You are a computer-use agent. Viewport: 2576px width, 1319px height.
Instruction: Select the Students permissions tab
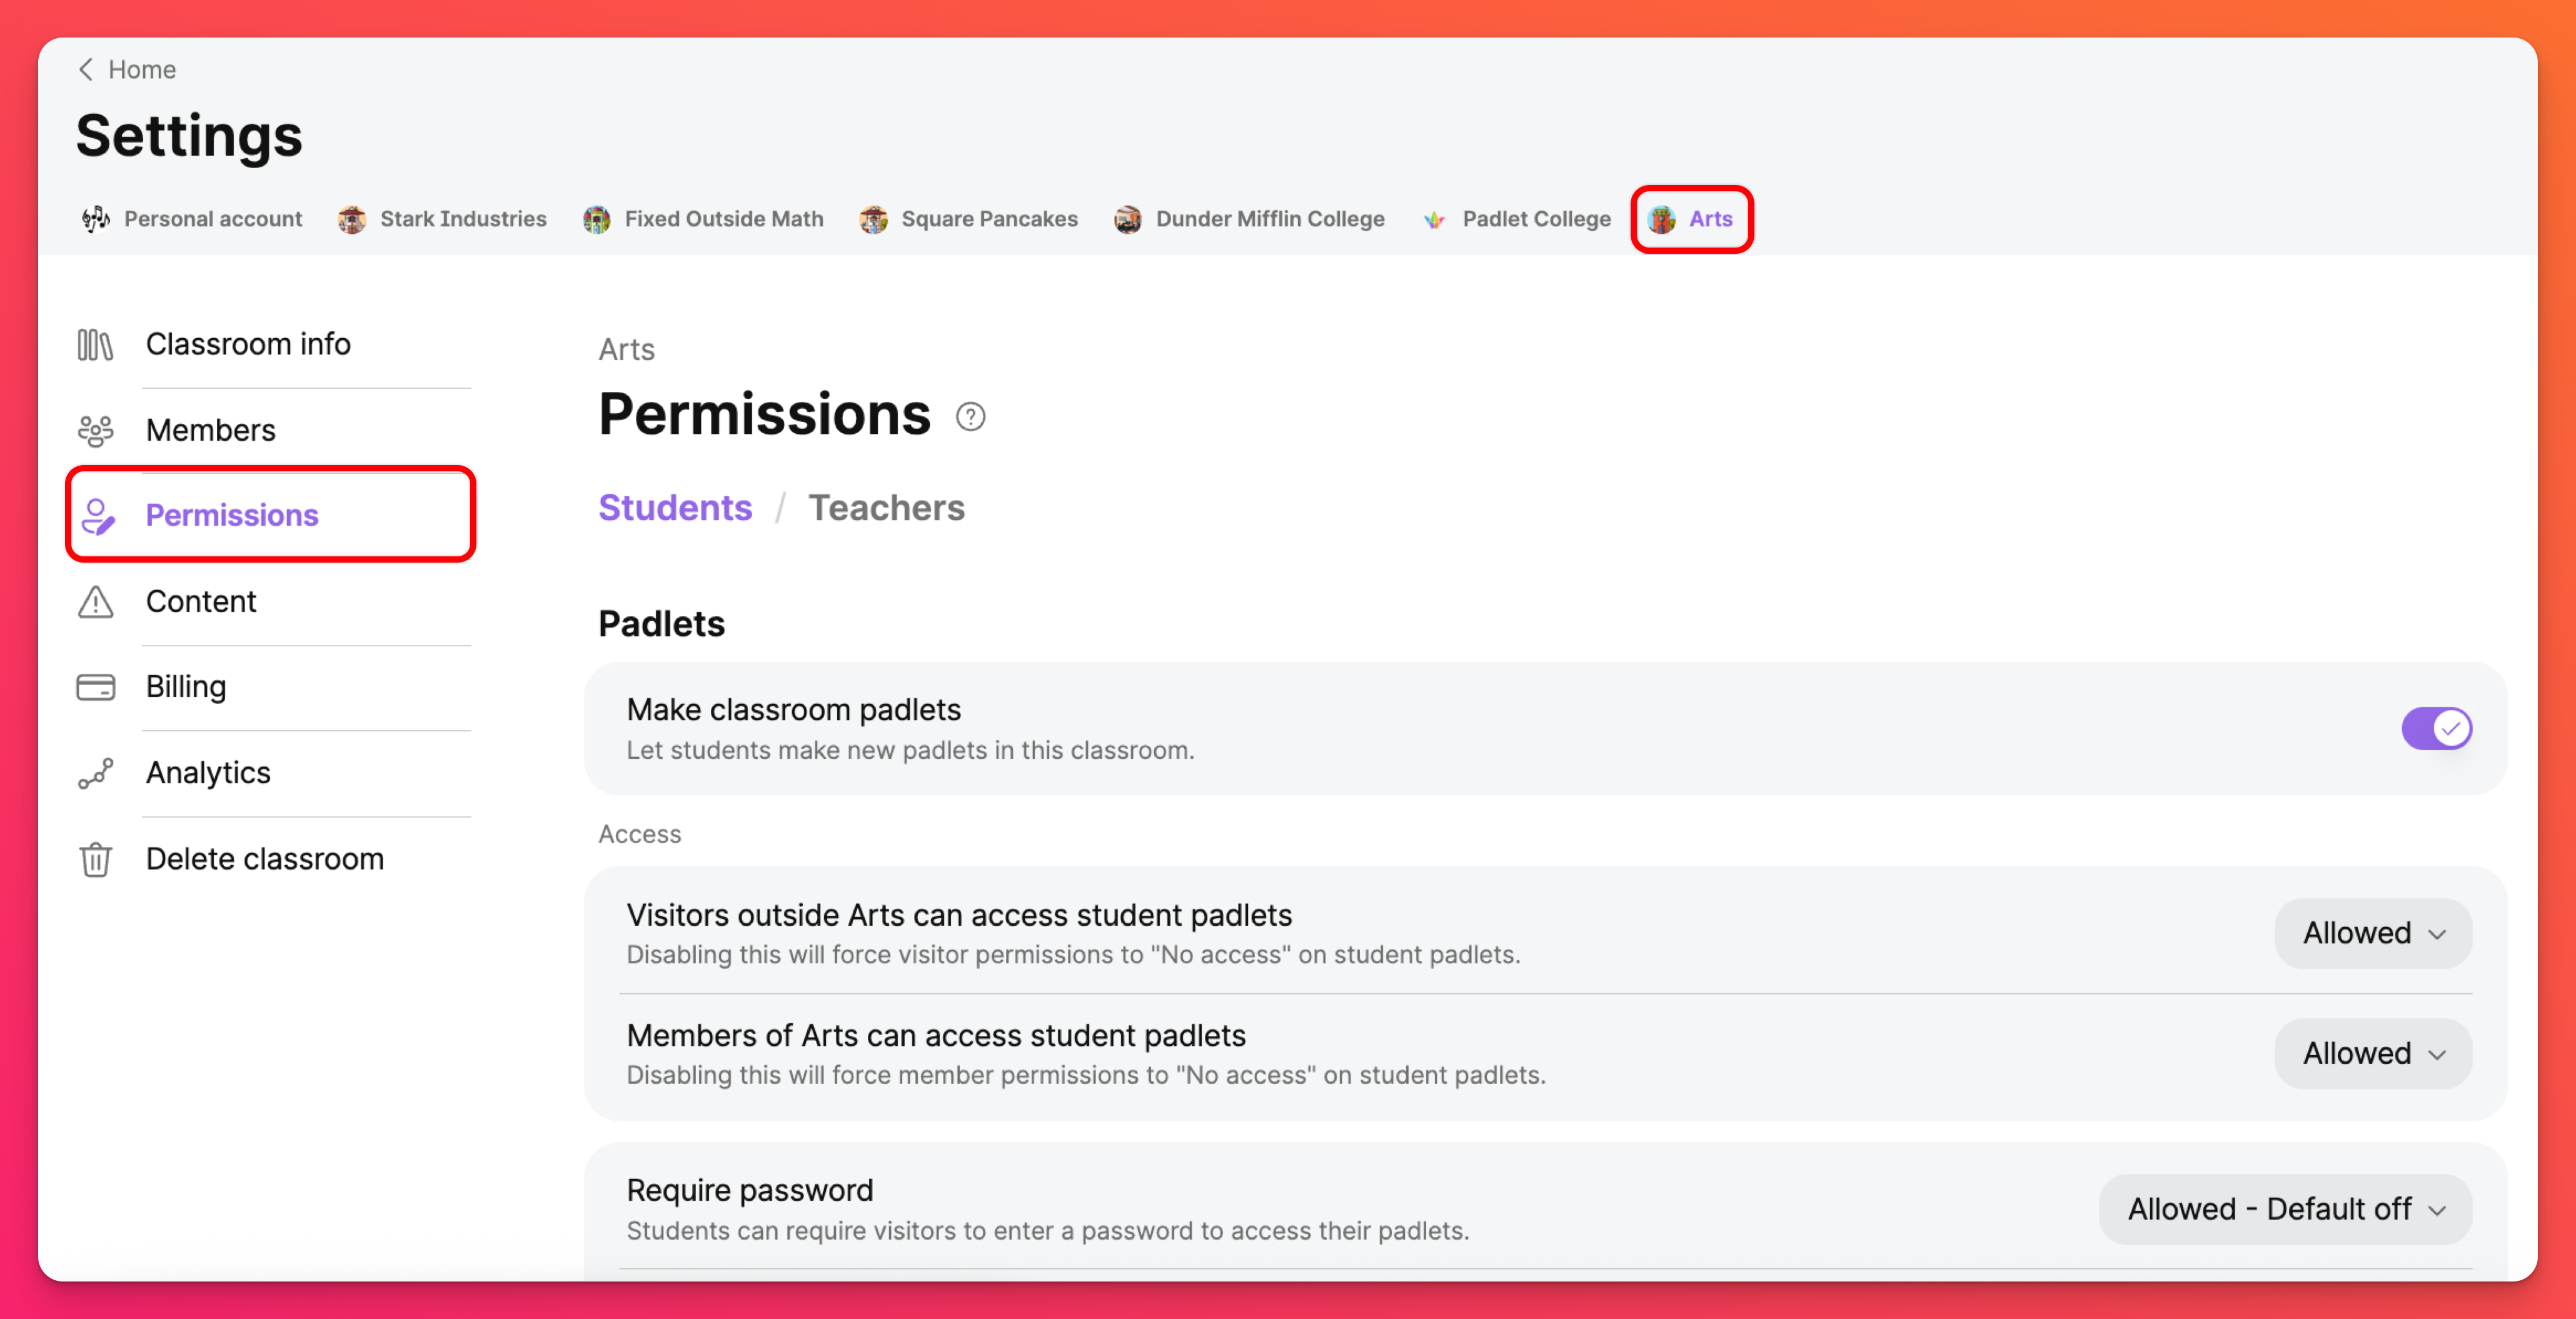(x=675, y=508)
